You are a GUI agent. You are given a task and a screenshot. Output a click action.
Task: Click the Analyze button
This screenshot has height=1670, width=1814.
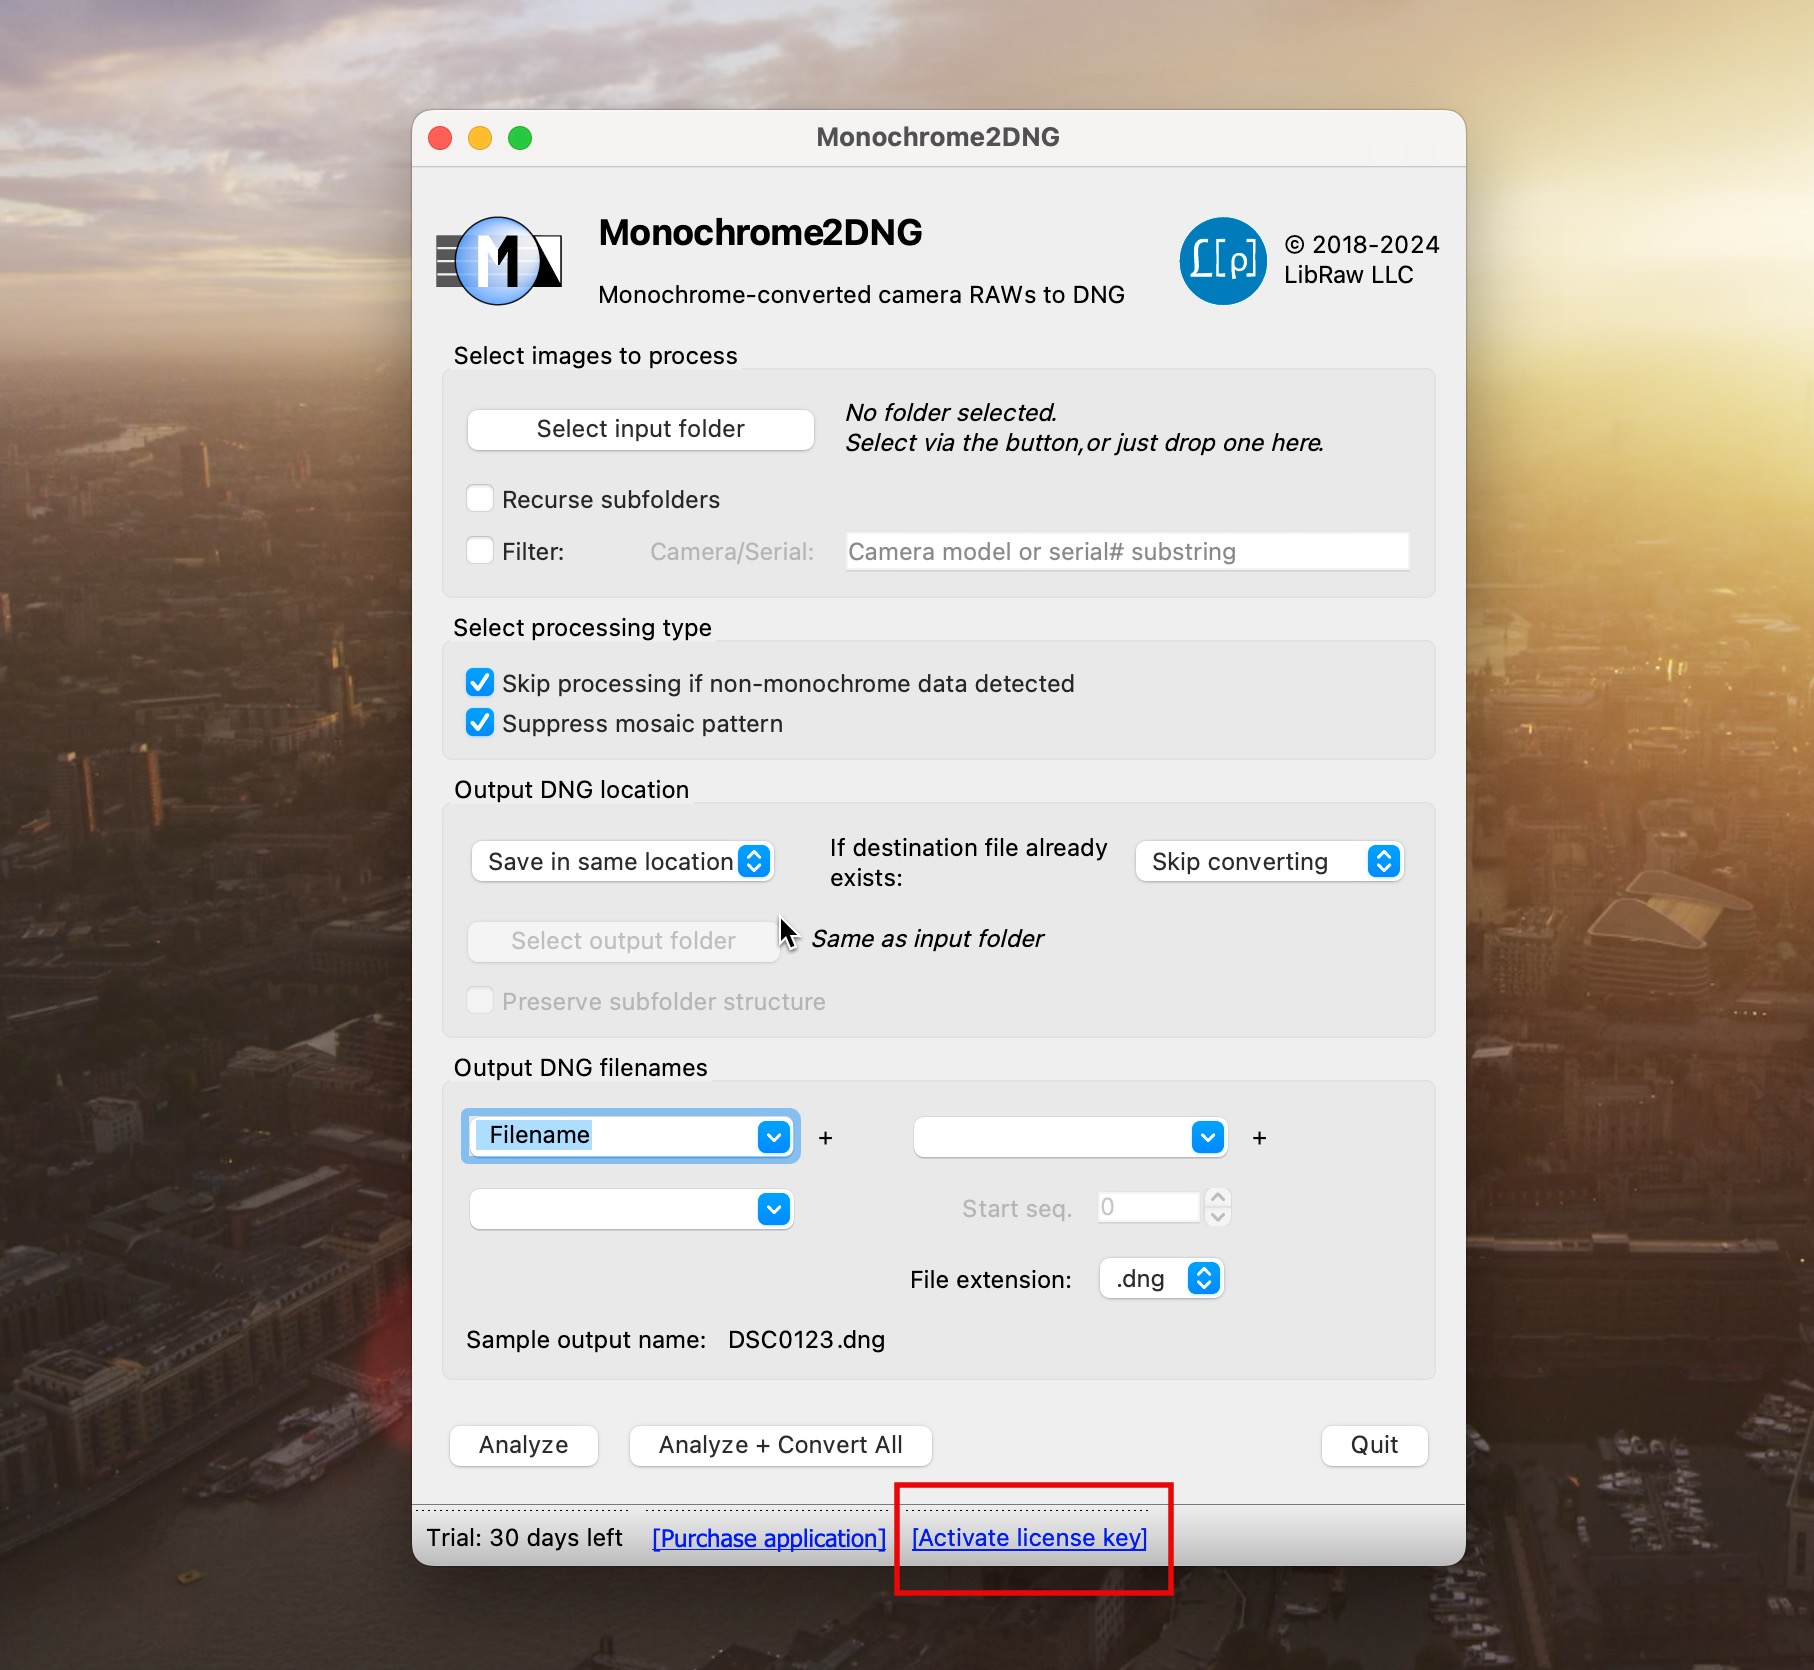(x=523, y=1445)
